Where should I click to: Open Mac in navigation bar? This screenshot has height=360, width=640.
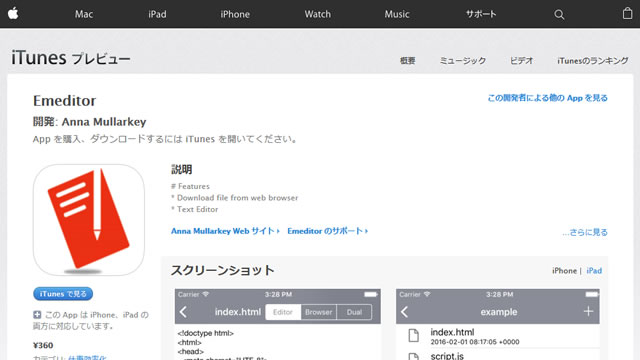coord(84,14)
